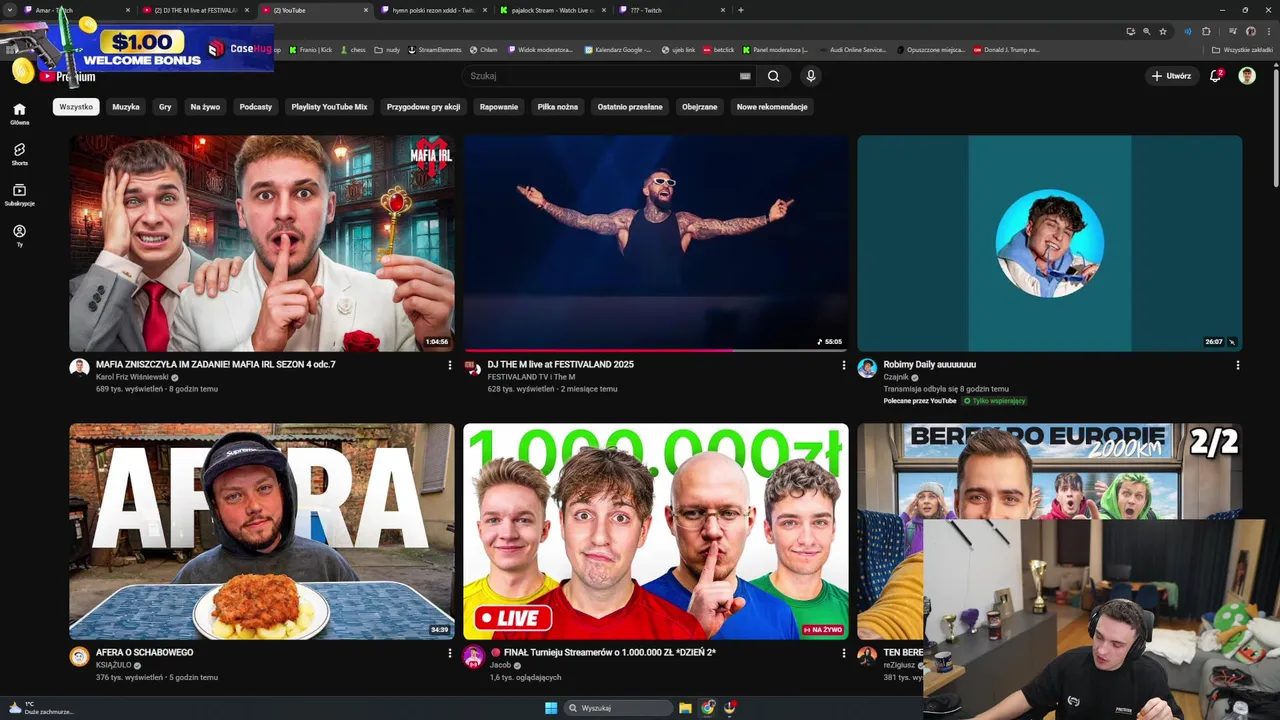Image resolution: width=1280 pixels, height=720 pixels.
Task: Open 'Audi Online Service' bookmark
Action: (852, 49)
